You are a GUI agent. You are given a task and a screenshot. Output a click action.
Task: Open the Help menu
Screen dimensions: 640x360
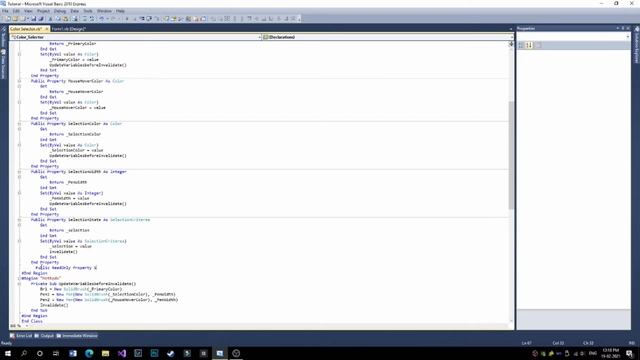click(120, 11)
